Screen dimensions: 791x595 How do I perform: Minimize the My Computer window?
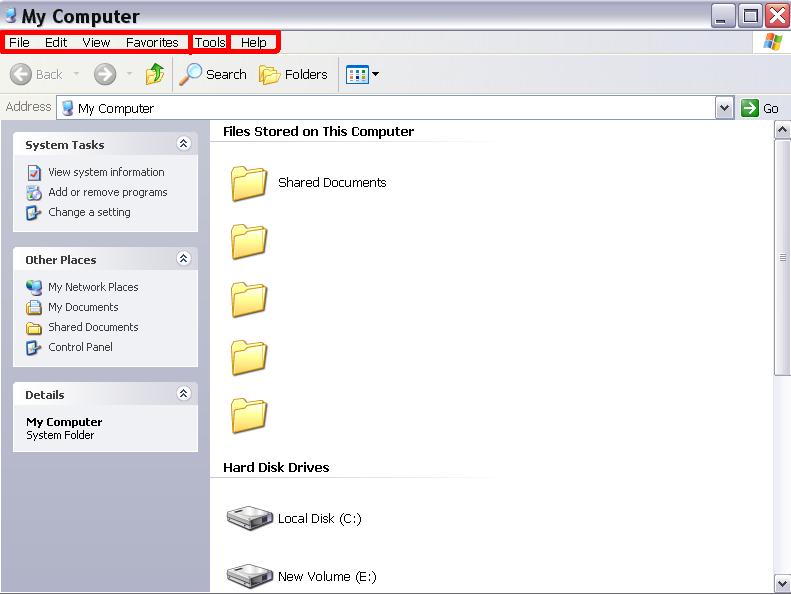click(722, 16)
